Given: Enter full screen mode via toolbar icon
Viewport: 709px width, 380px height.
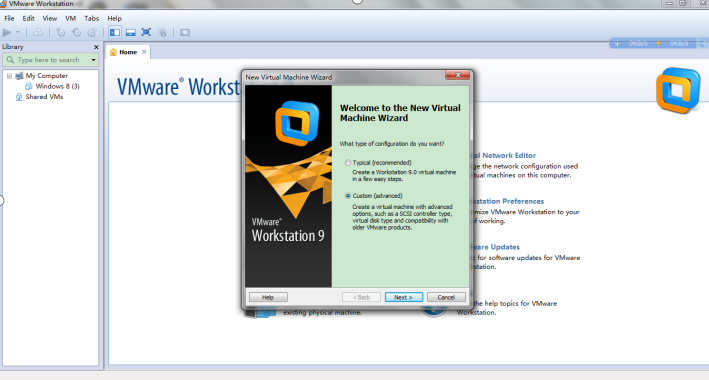Looking at the screenshot, I should tap(146, 32).
